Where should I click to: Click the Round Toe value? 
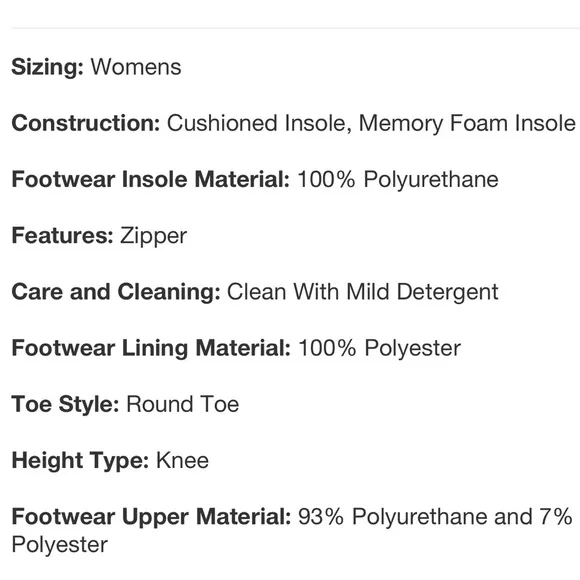pyautogui.click(x=183, y=404)
